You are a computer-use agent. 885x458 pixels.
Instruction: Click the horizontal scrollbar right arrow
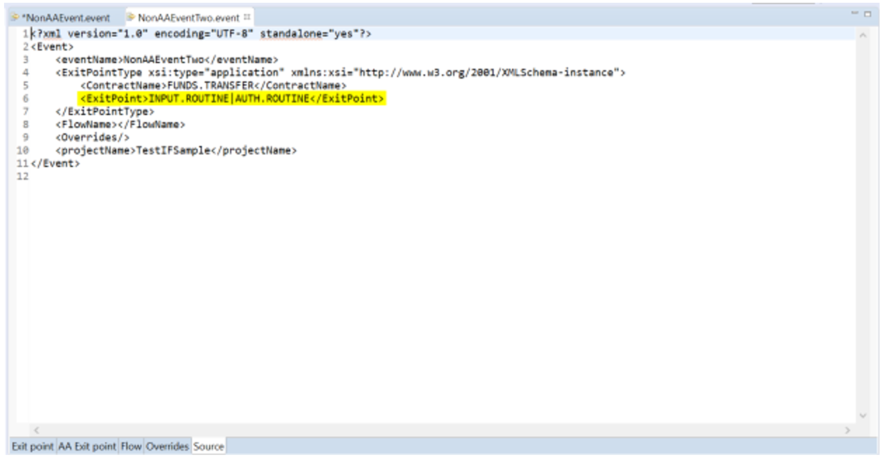(847, 430)
